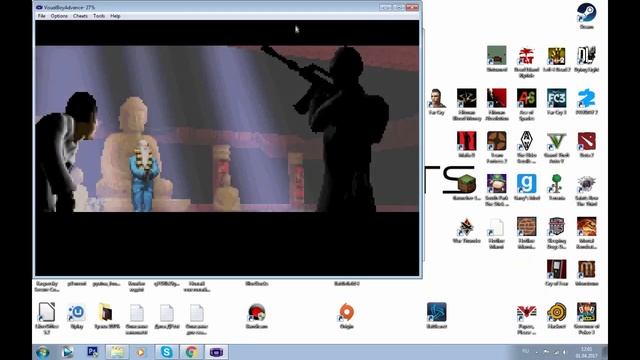Switch to VisualBoyAdvance taskbar button
This screenshot has width=640, height=360.
click(216, 352)
